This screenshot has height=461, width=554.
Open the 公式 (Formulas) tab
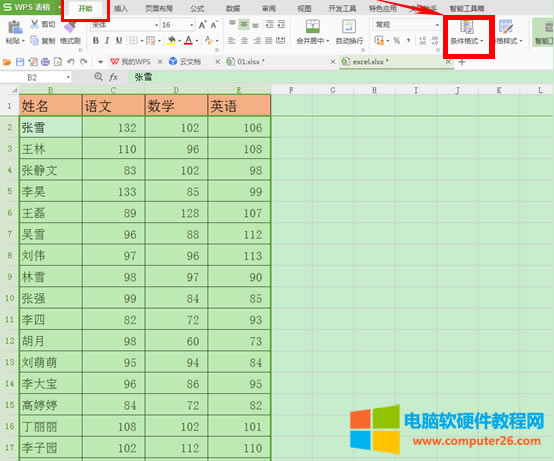[197, 8]
